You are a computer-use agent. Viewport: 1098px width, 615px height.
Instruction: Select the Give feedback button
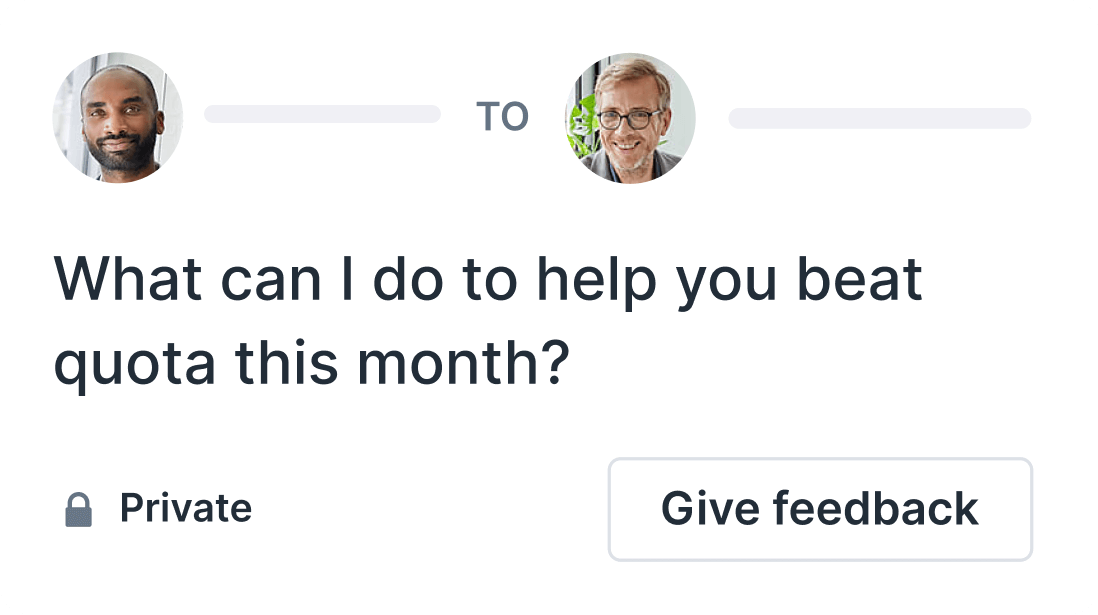820,509
